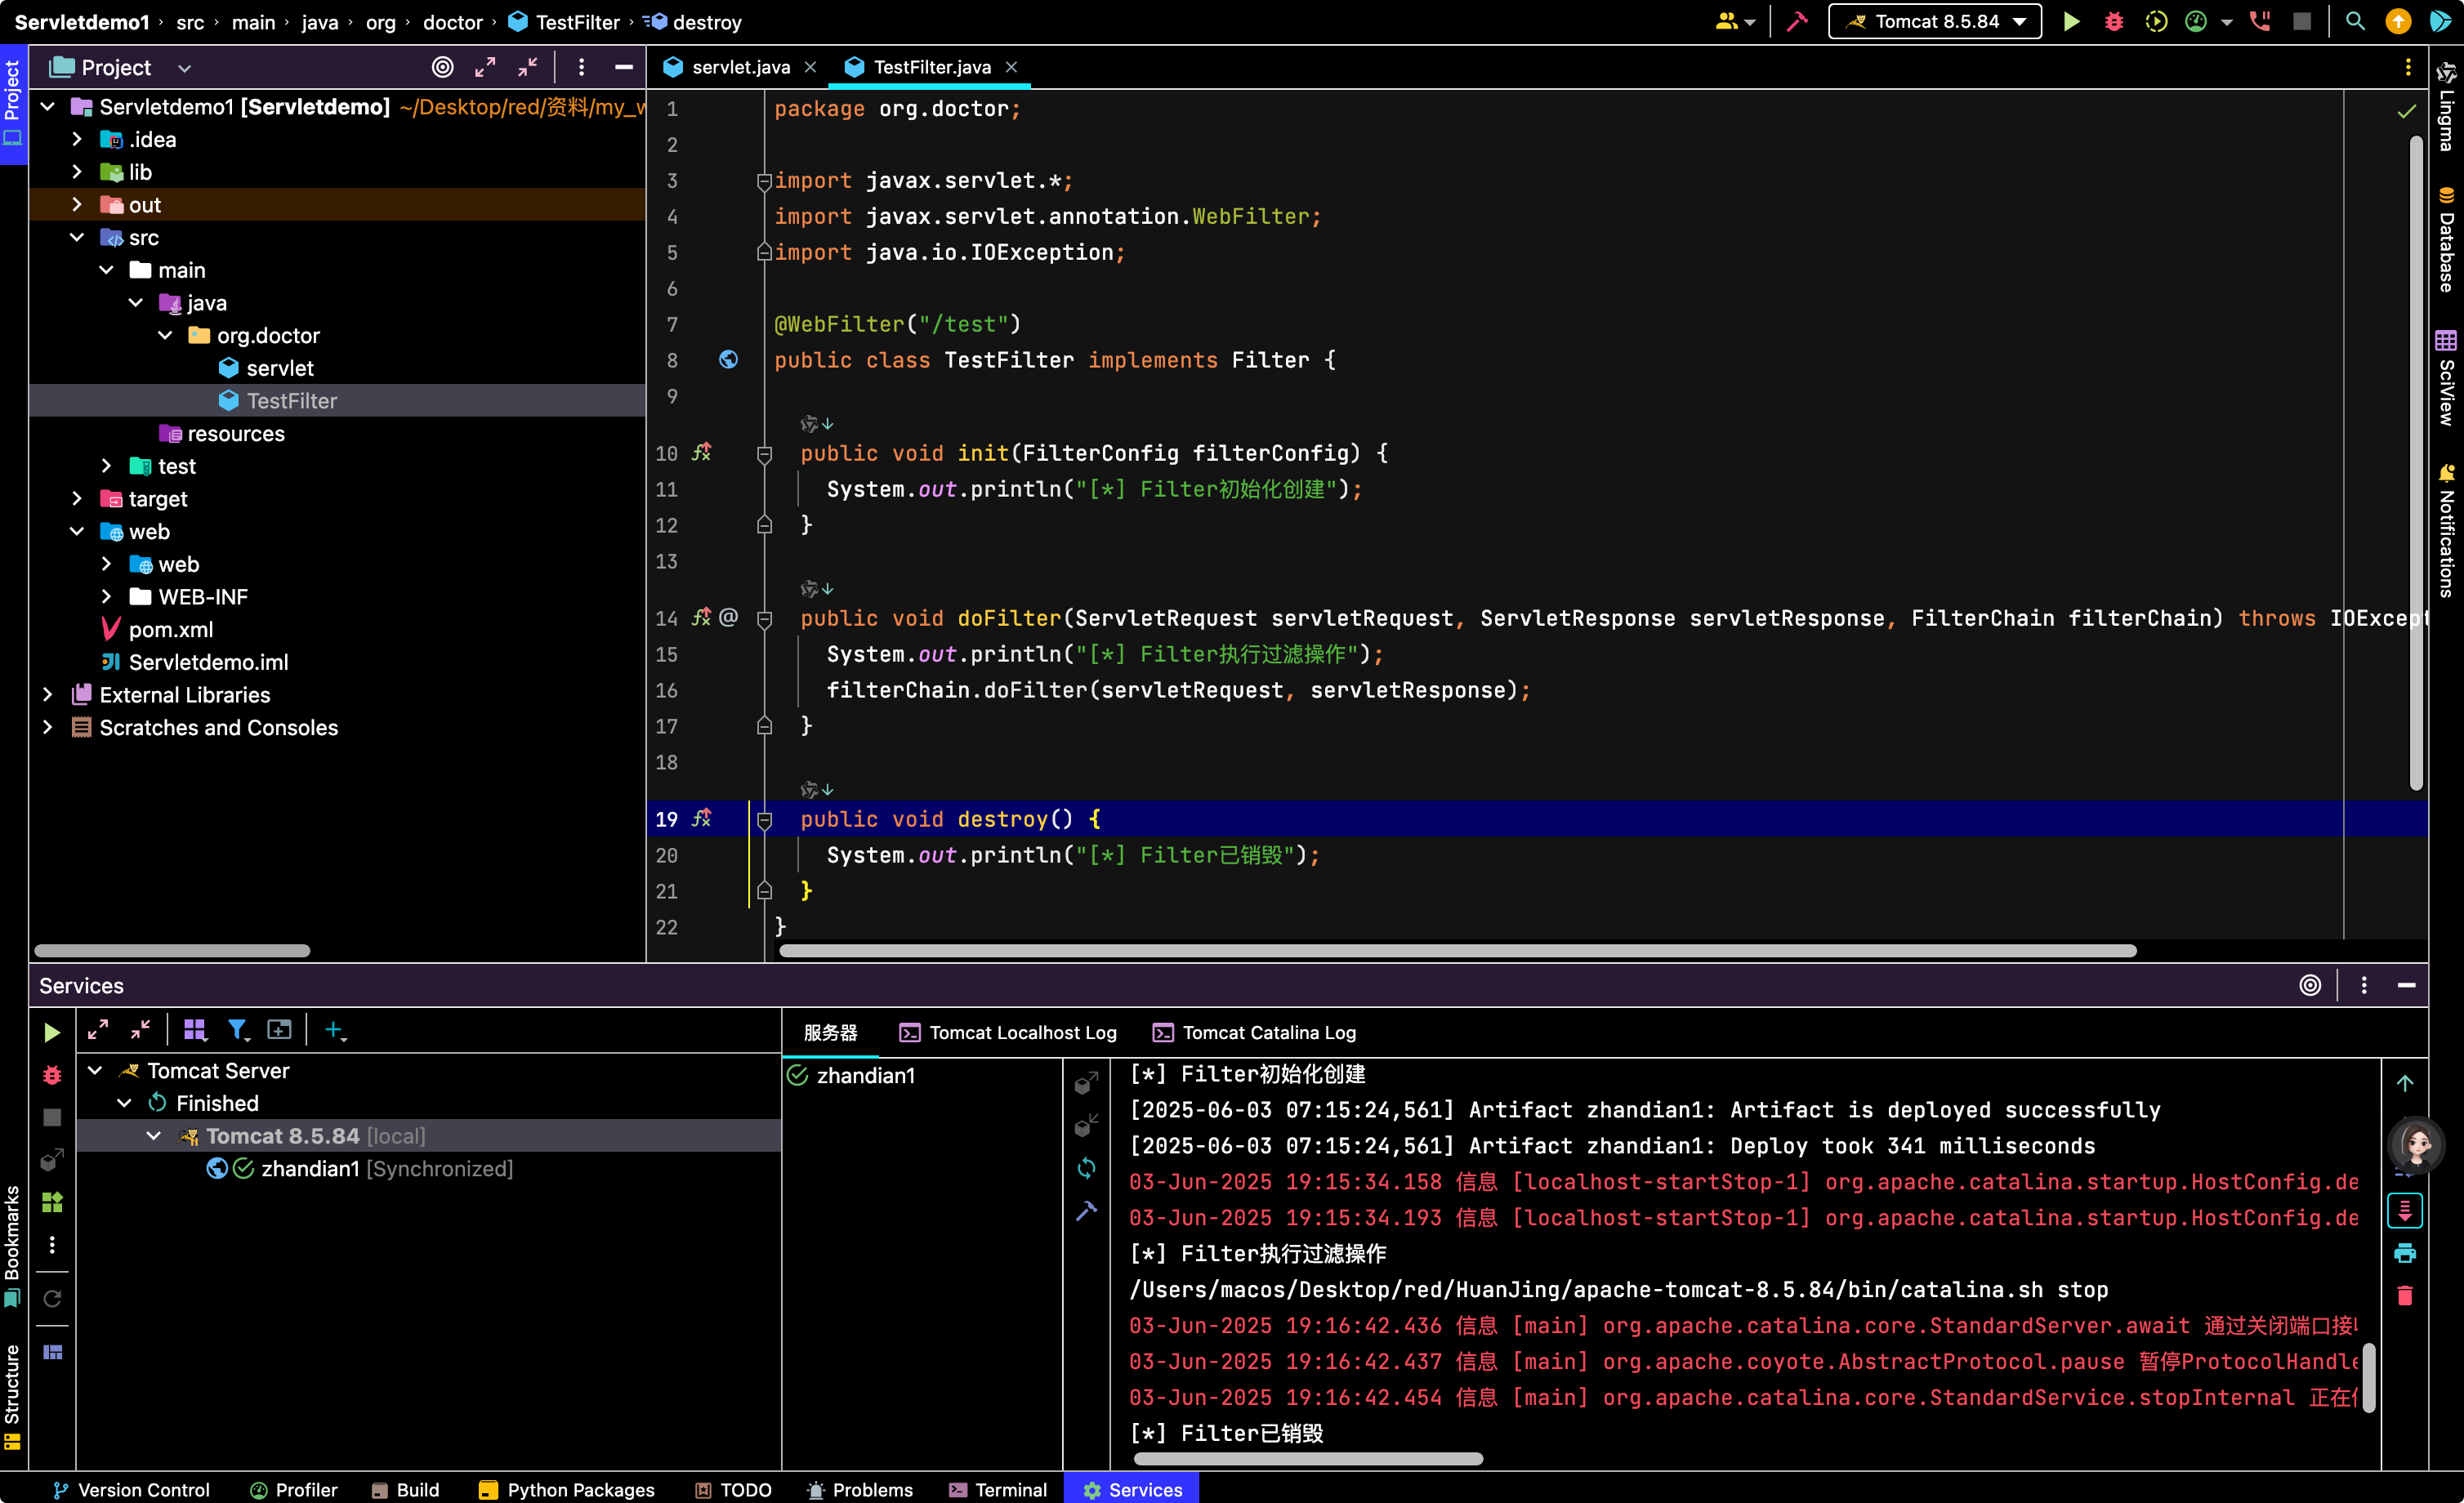Clear console with the trash icon
Screen dimensions: 2464x1503
coord(2405,1296)
